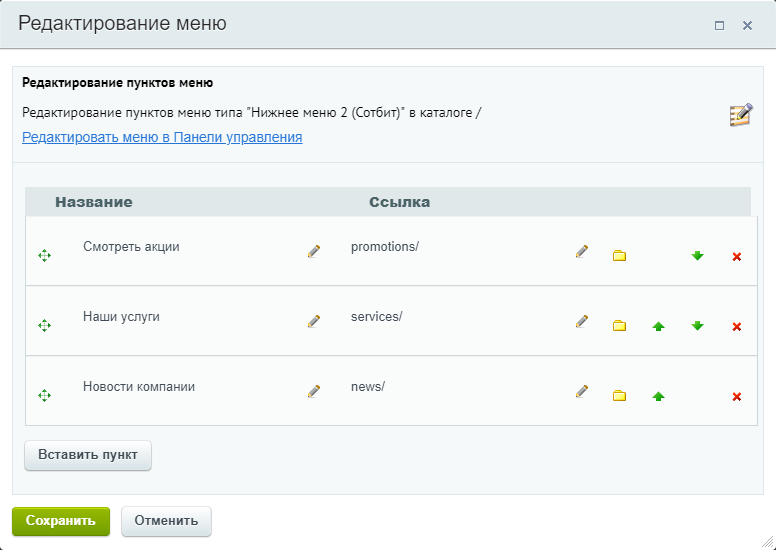Move Наши услуги item up
The image size is (776, 550).
pyautogui.click(x=658, y=326)
